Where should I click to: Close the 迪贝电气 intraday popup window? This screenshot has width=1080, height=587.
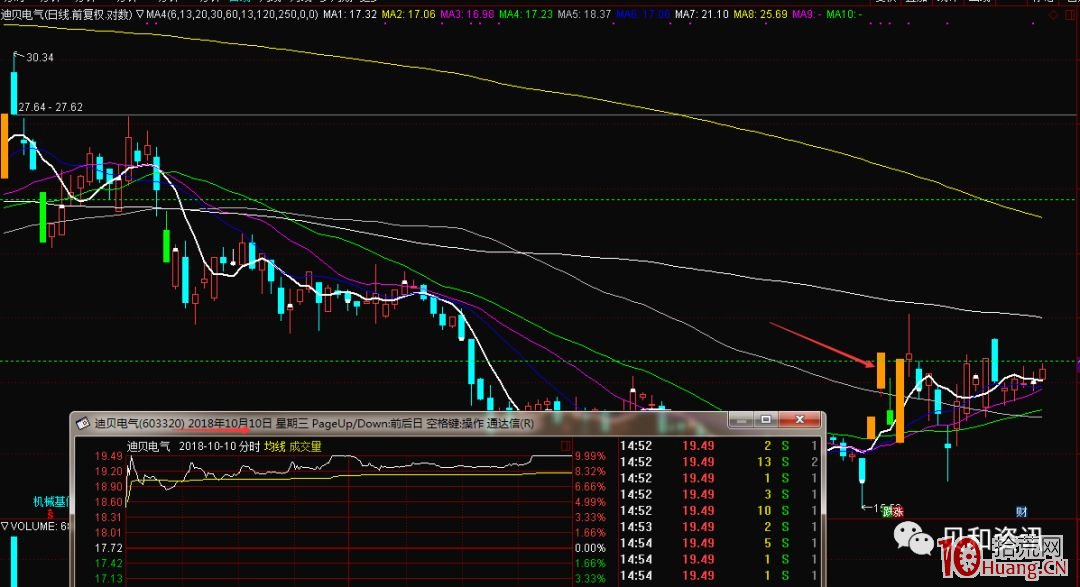coord(799,419)
